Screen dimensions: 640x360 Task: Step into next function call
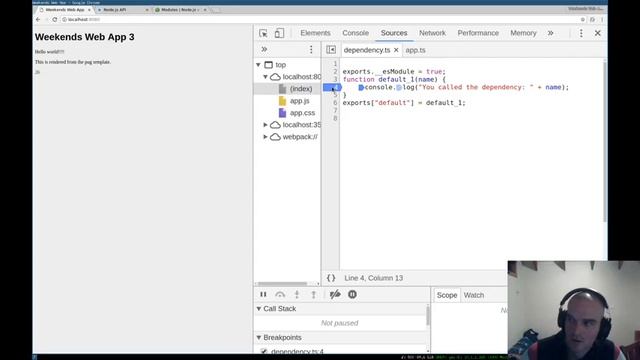pos(297,294)
